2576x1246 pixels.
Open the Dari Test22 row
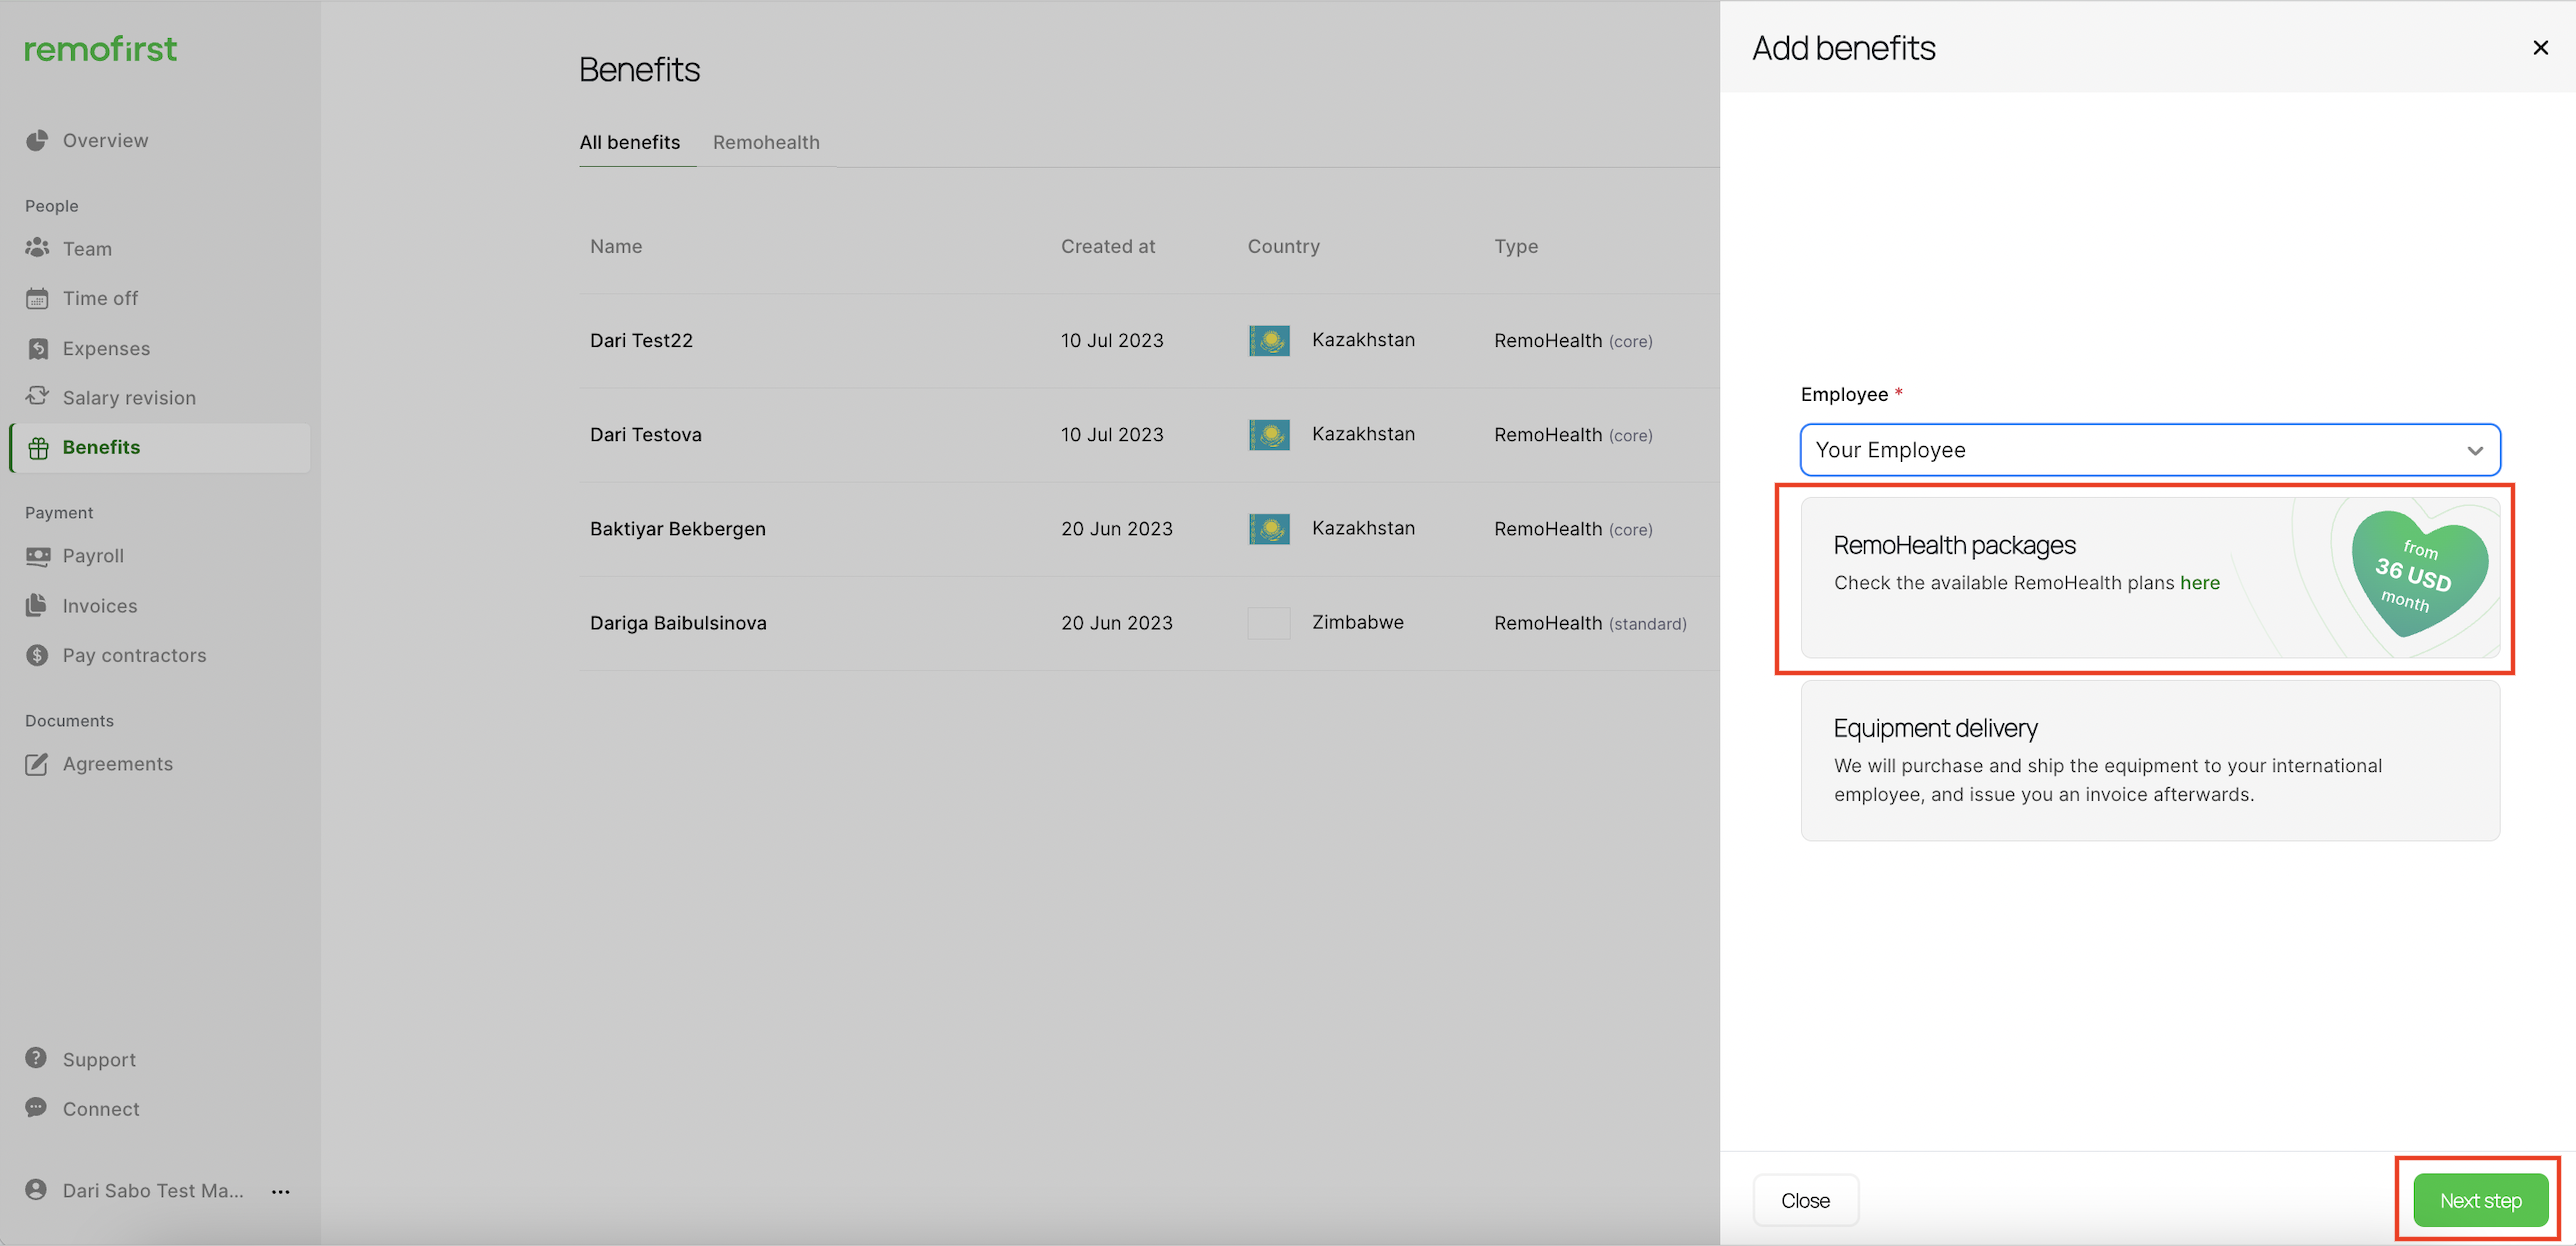1150,341
